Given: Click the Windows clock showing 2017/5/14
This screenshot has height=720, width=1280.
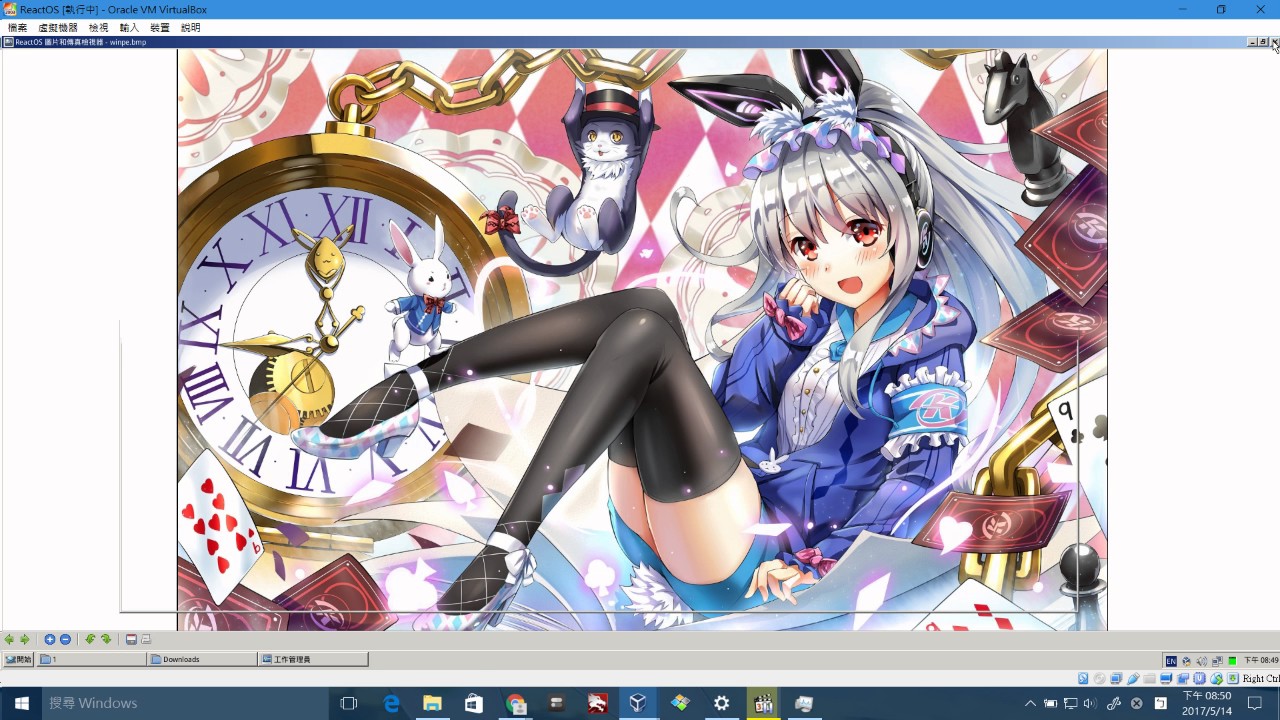Looking at the screenshot, I should click(1206, 703).
